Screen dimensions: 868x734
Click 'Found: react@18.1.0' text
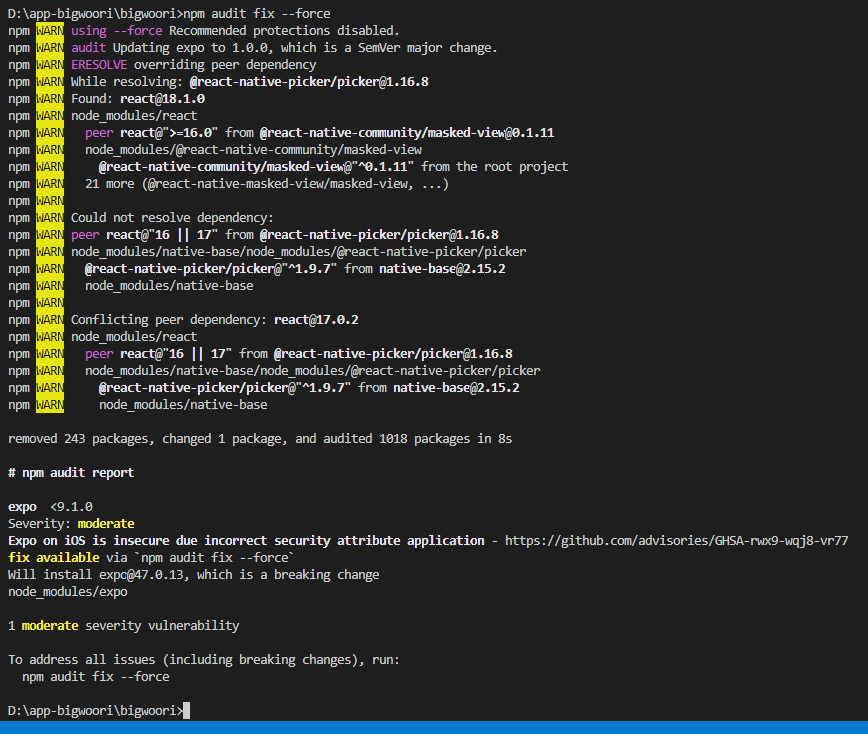click(x=138, y=99)
